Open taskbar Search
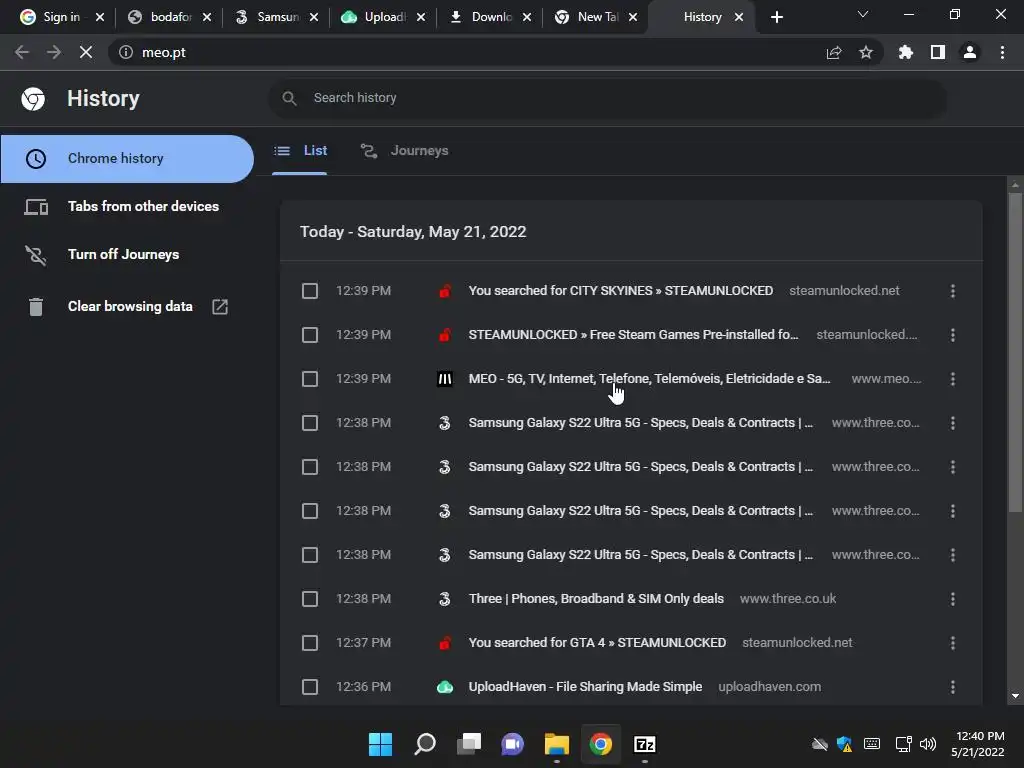Viewport: 1024px width, 768px height. point(424,744)
